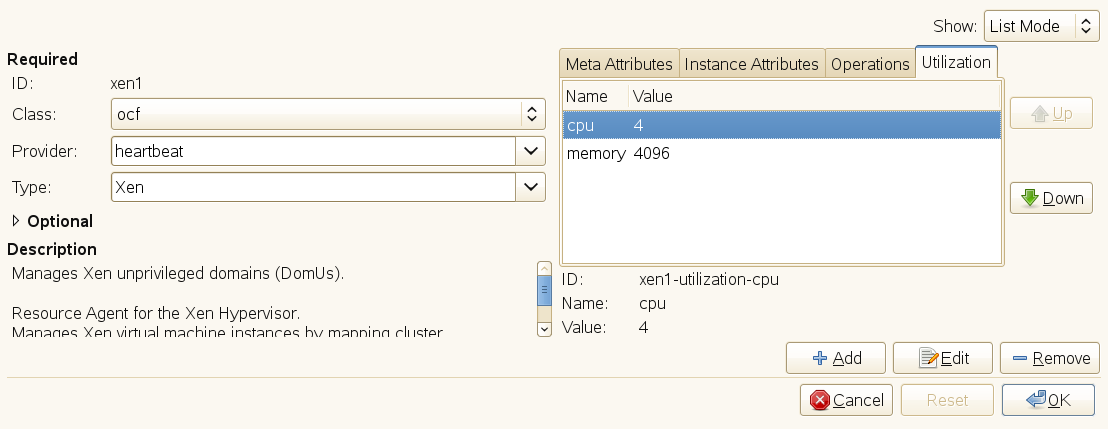1108x429 pixels.
Task: Click the Value column header
Action: (653, 96)
